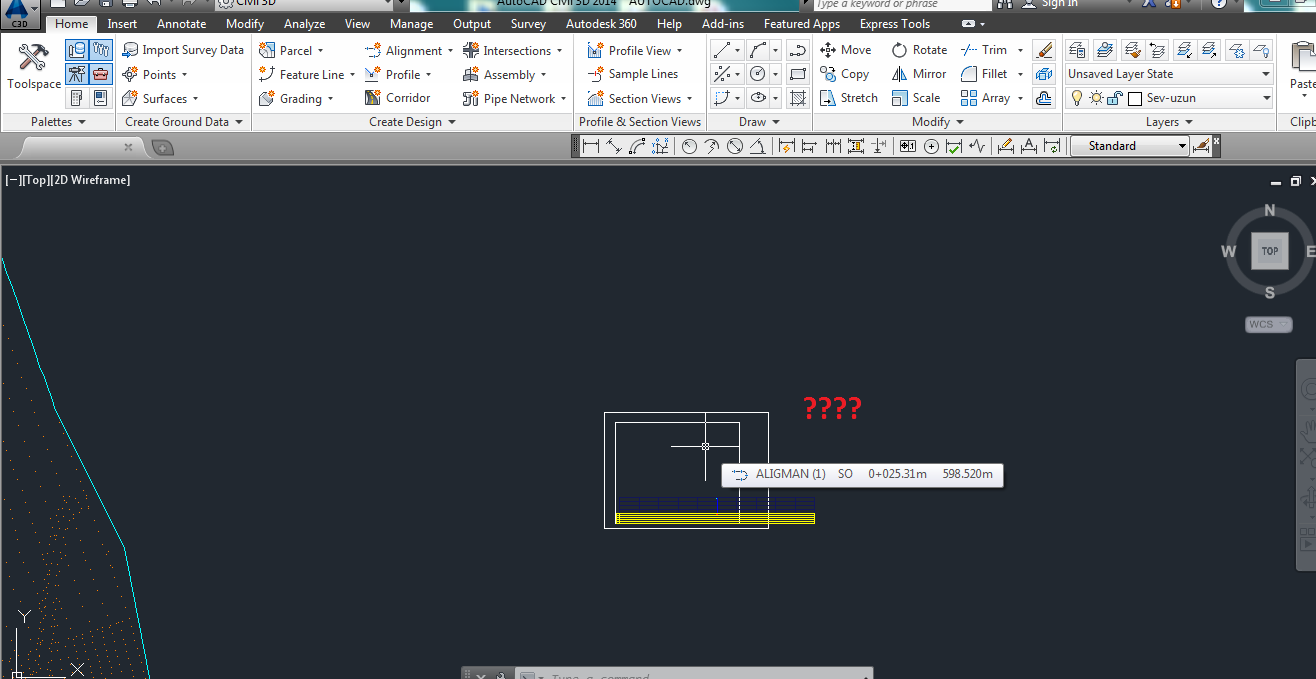Switch to the Annotate ribbon tab
Screen dimensions: 1316x679
coord(181,23)
